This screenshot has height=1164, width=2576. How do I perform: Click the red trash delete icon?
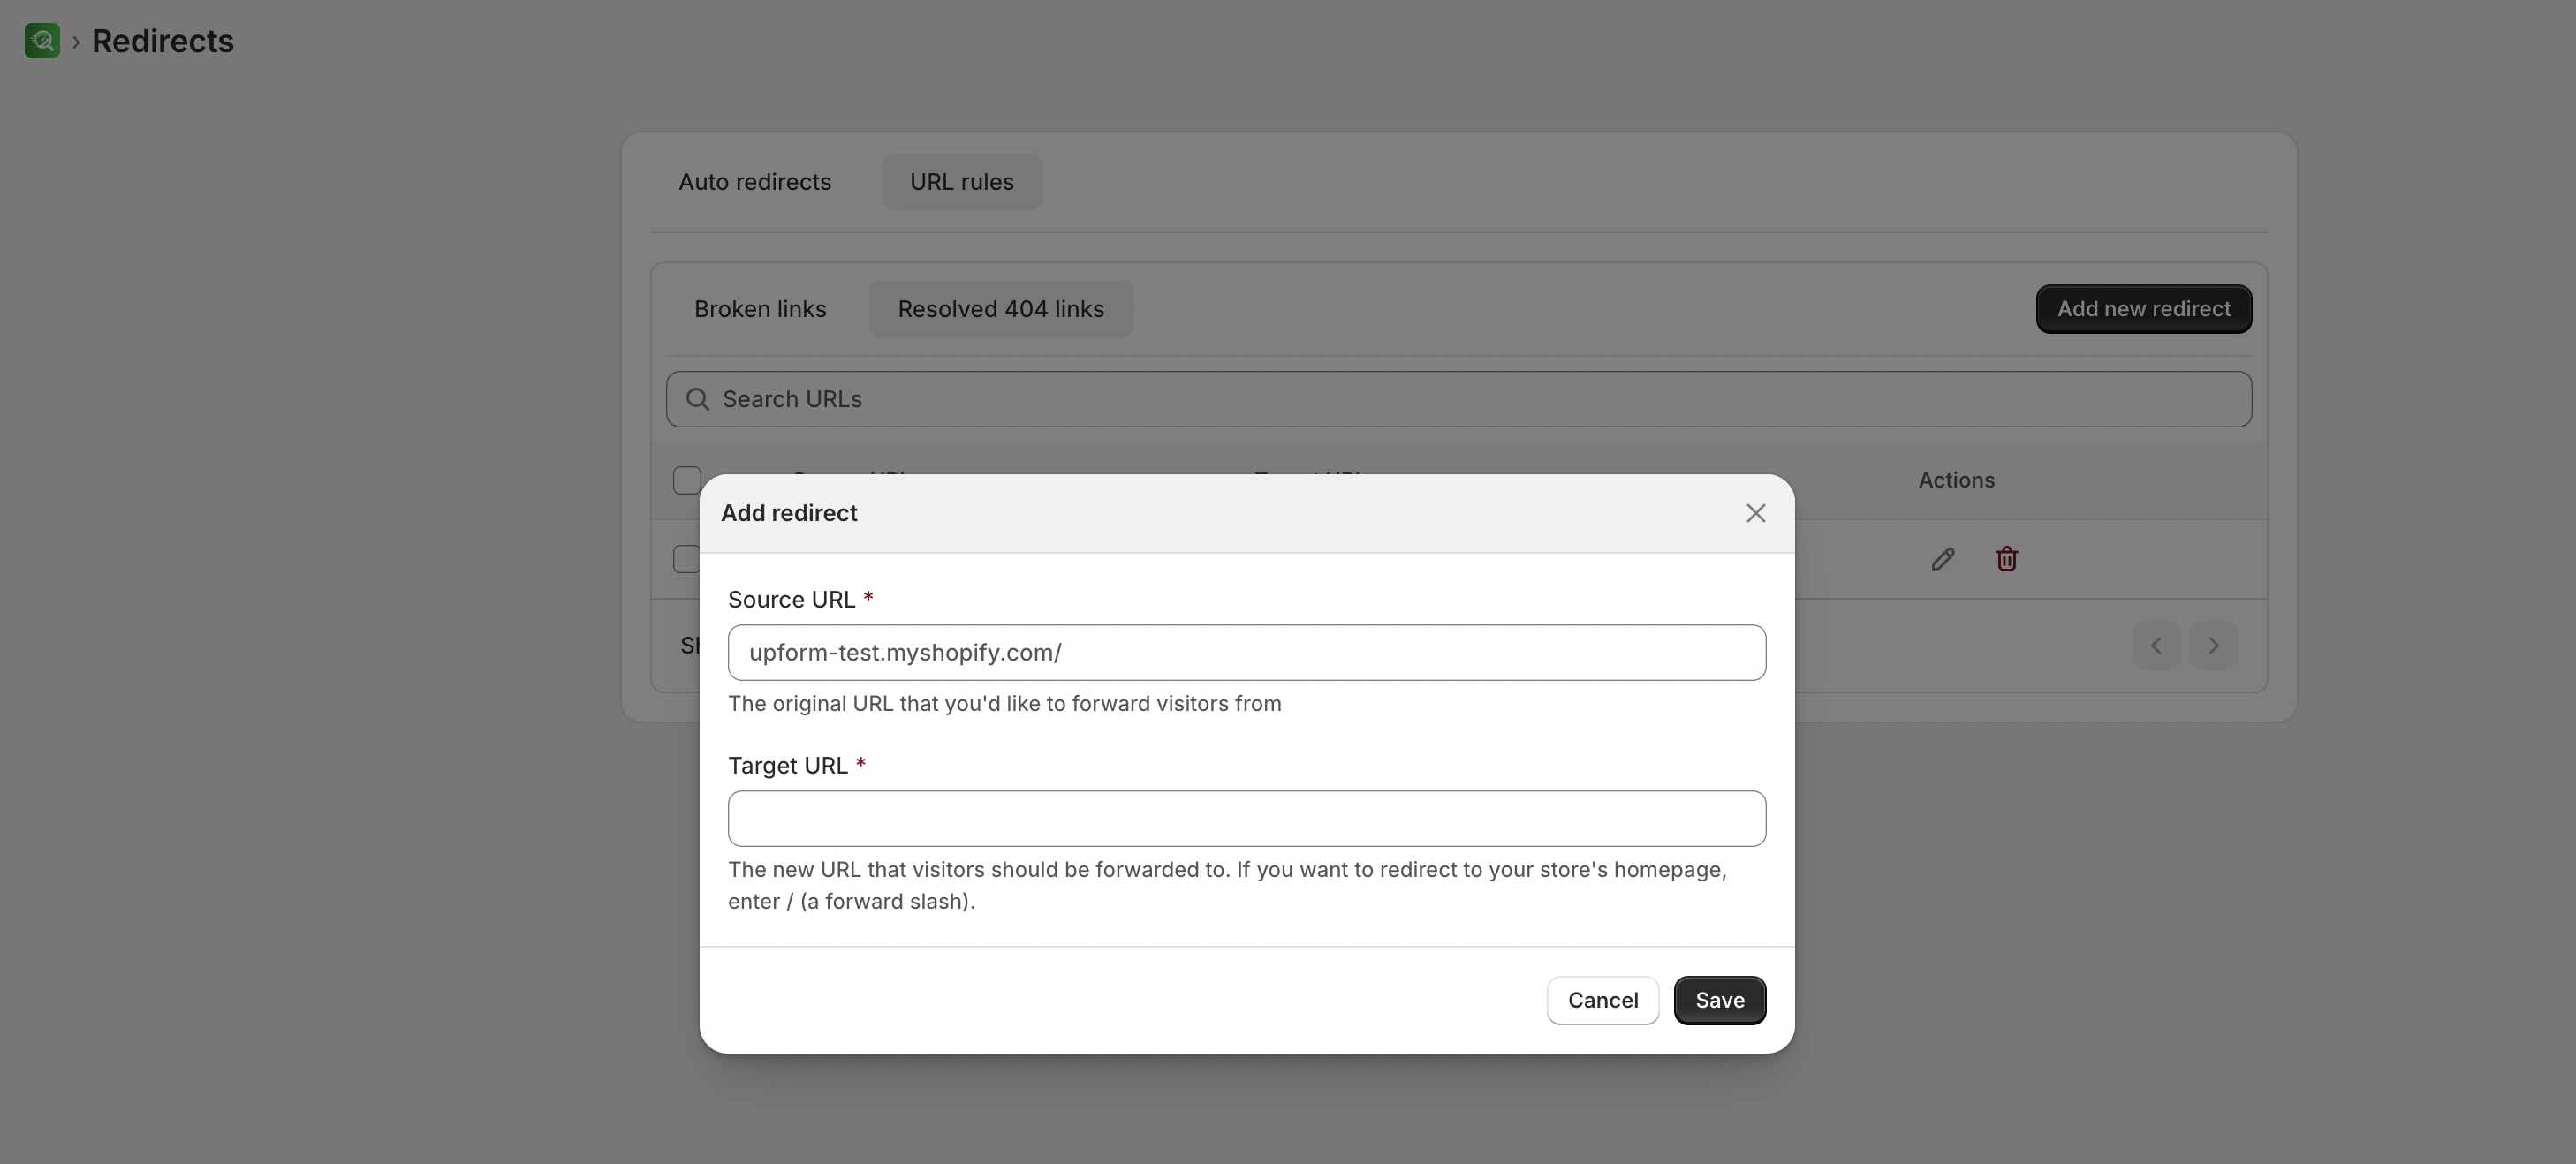pyautogui.click(x=2006, y=559)
